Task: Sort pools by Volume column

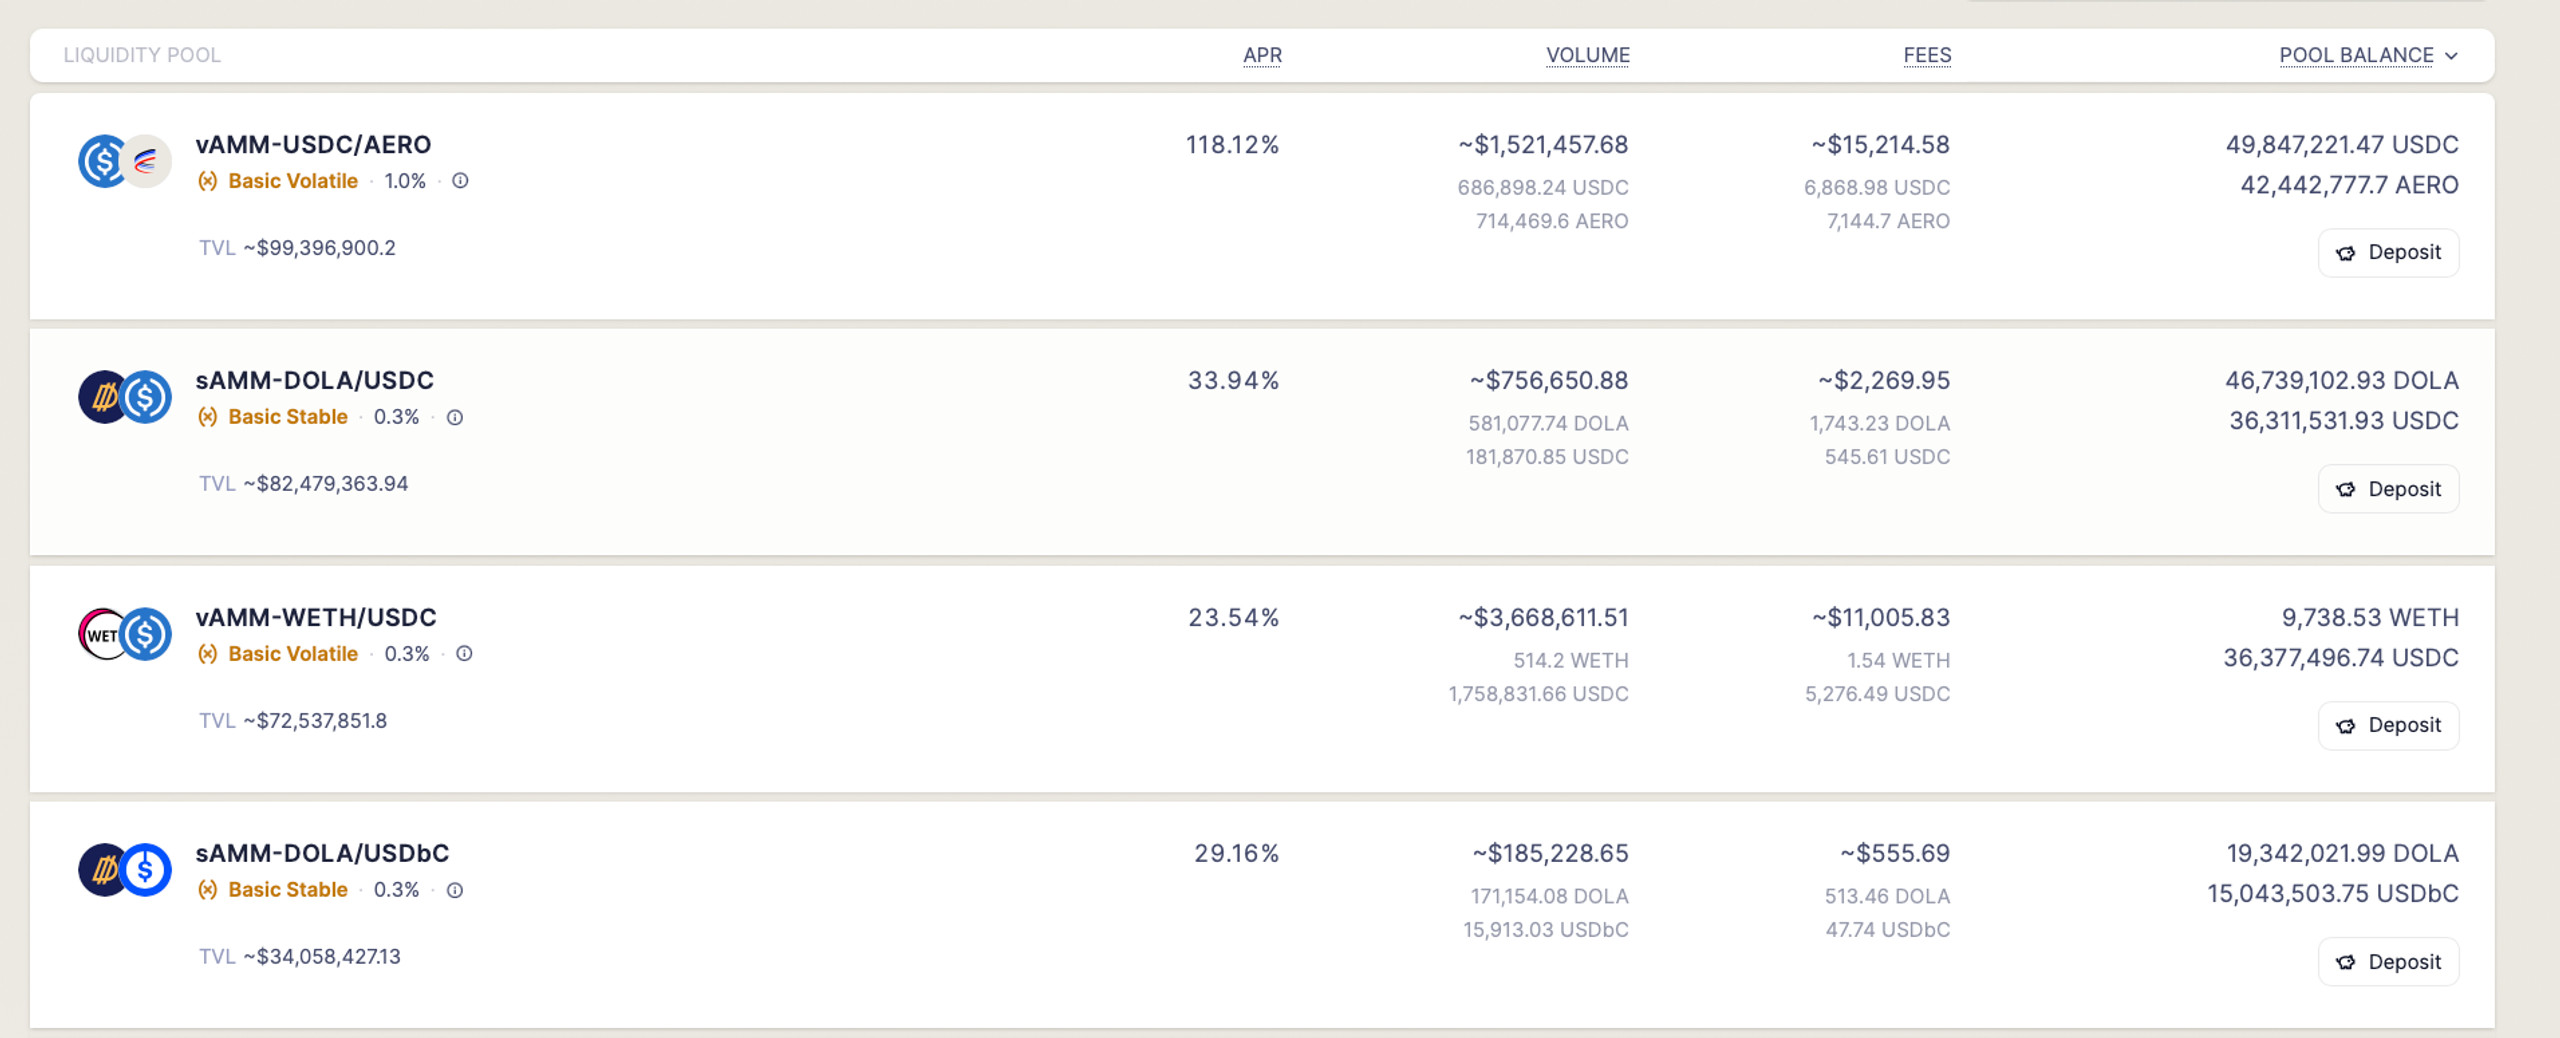Action: (x=1588, y=55)
